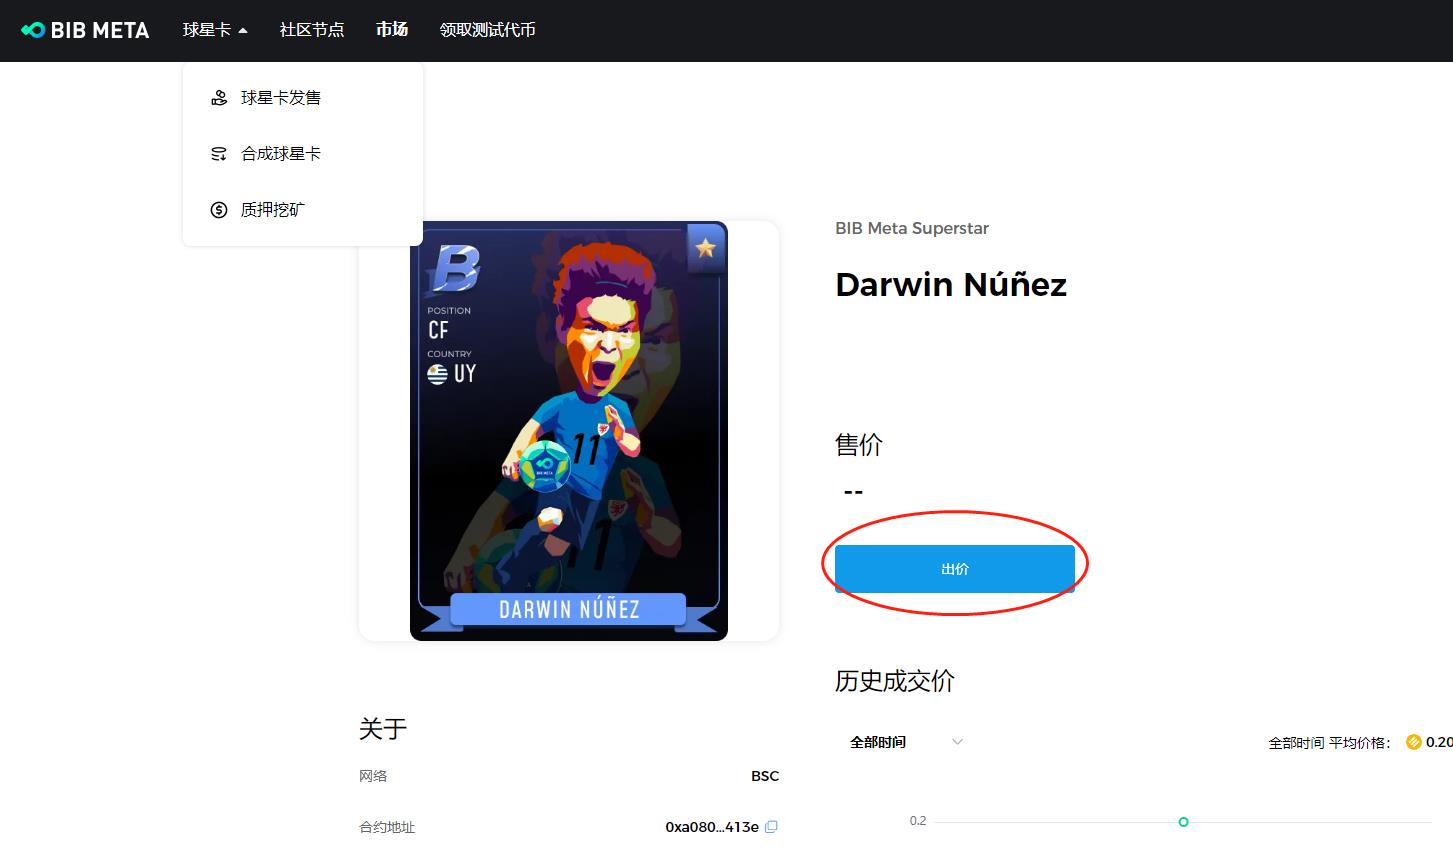Click the blue B logo on card

[x=454, y=270]
